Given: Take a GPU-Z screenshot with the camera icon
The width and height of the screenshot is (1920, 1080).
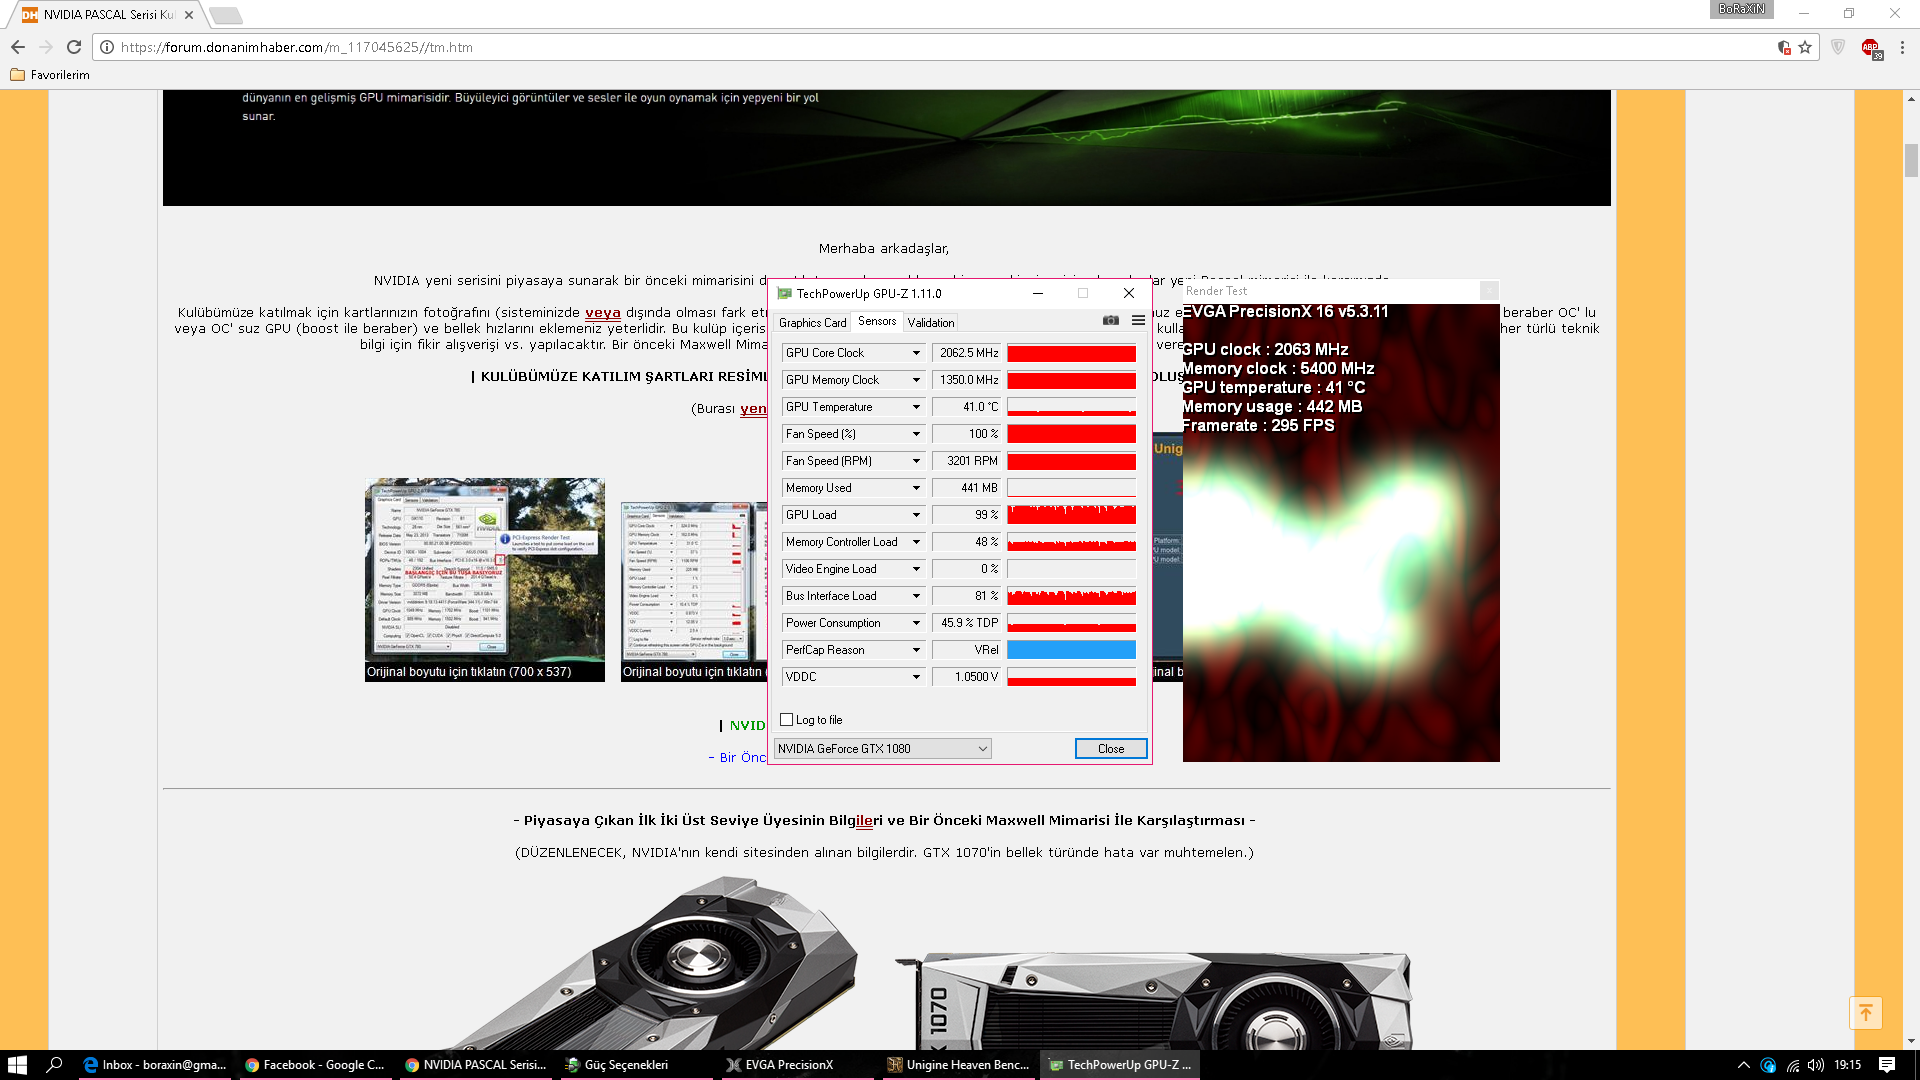Looking at the screenshot, I should 1110,321.
